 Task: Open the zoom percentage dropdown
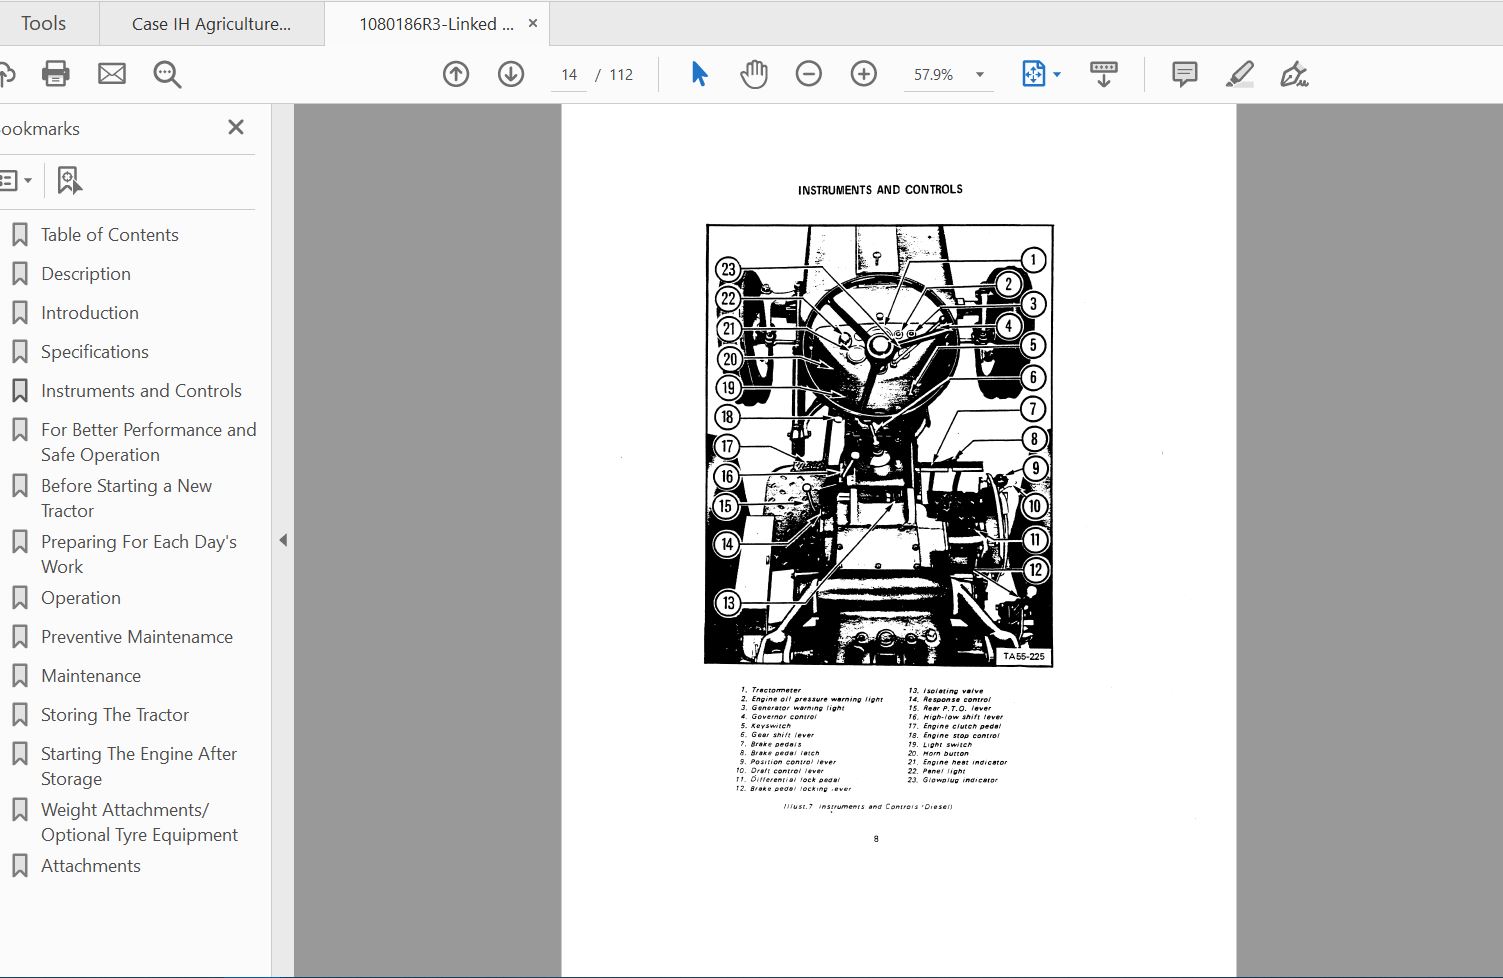[980, 75]
